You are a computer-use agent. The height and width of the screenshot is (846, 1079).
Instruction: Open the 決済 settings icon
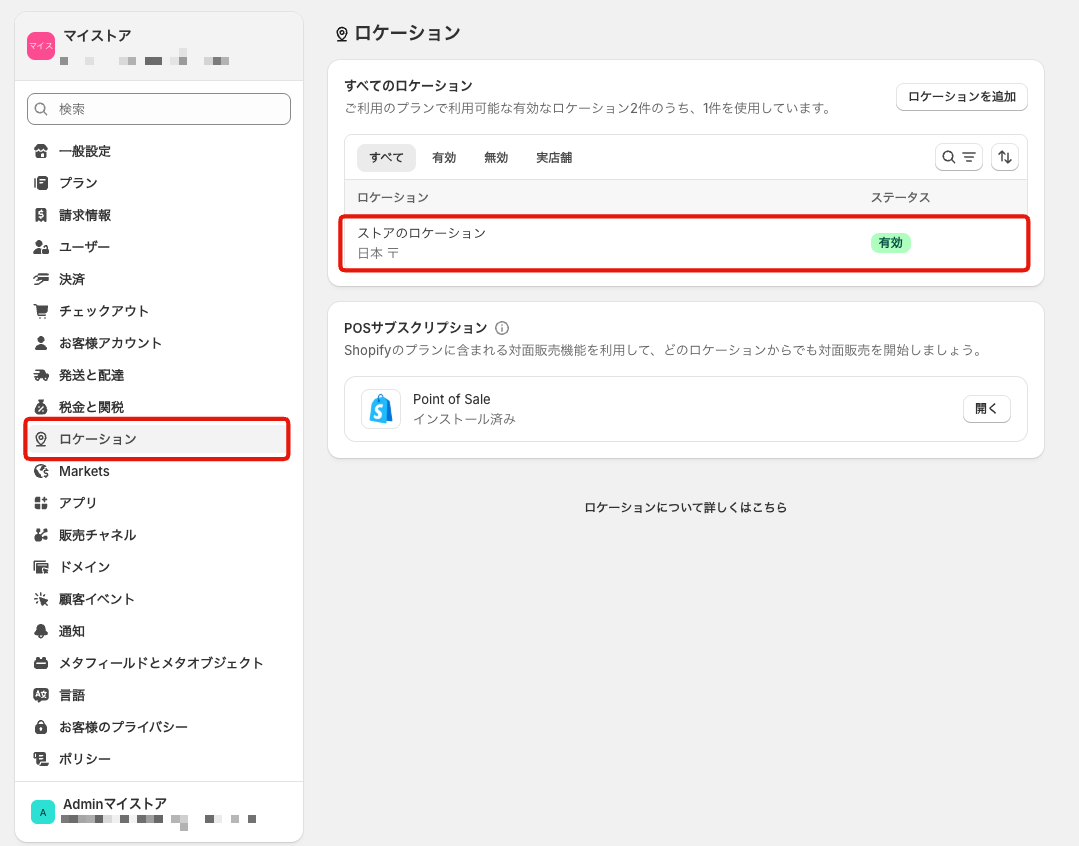[x=40, y=278]
